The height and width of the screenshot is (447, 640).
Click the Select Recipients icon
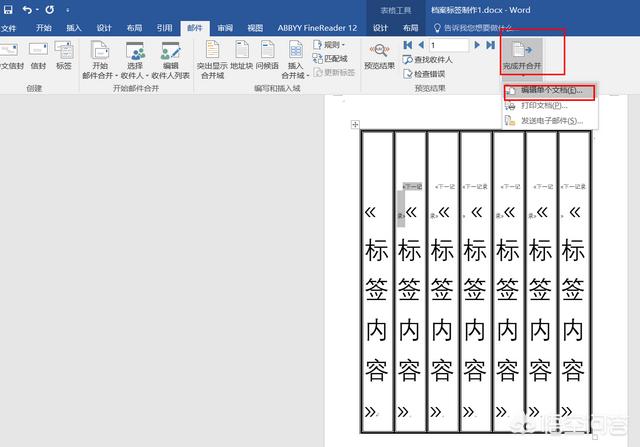point(135,60)
